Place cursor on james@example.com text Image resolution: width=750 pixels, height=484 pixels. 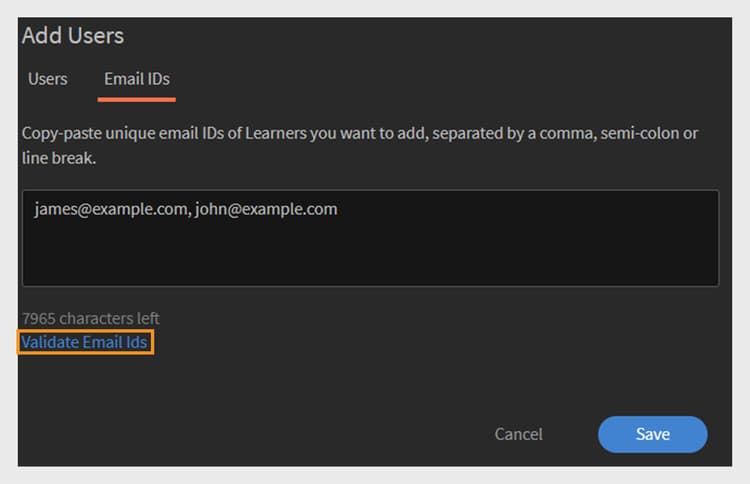tap(110, 209)
